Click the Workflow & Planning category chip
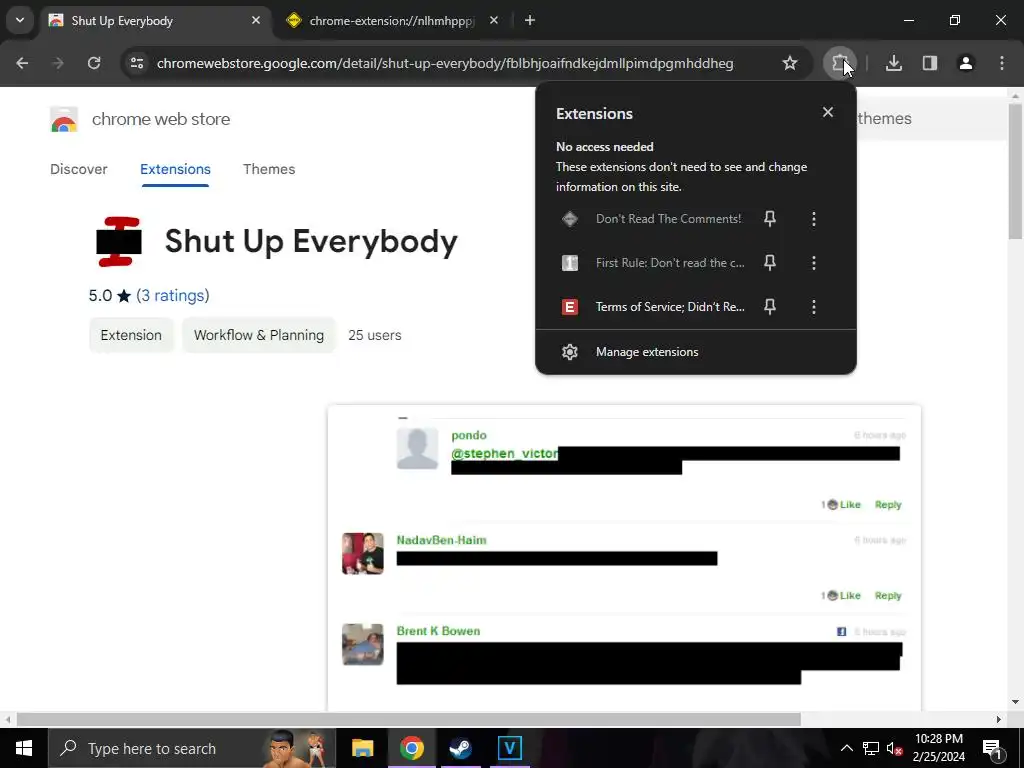This screenshot has height=768, width=1024. tap(259, 335)
